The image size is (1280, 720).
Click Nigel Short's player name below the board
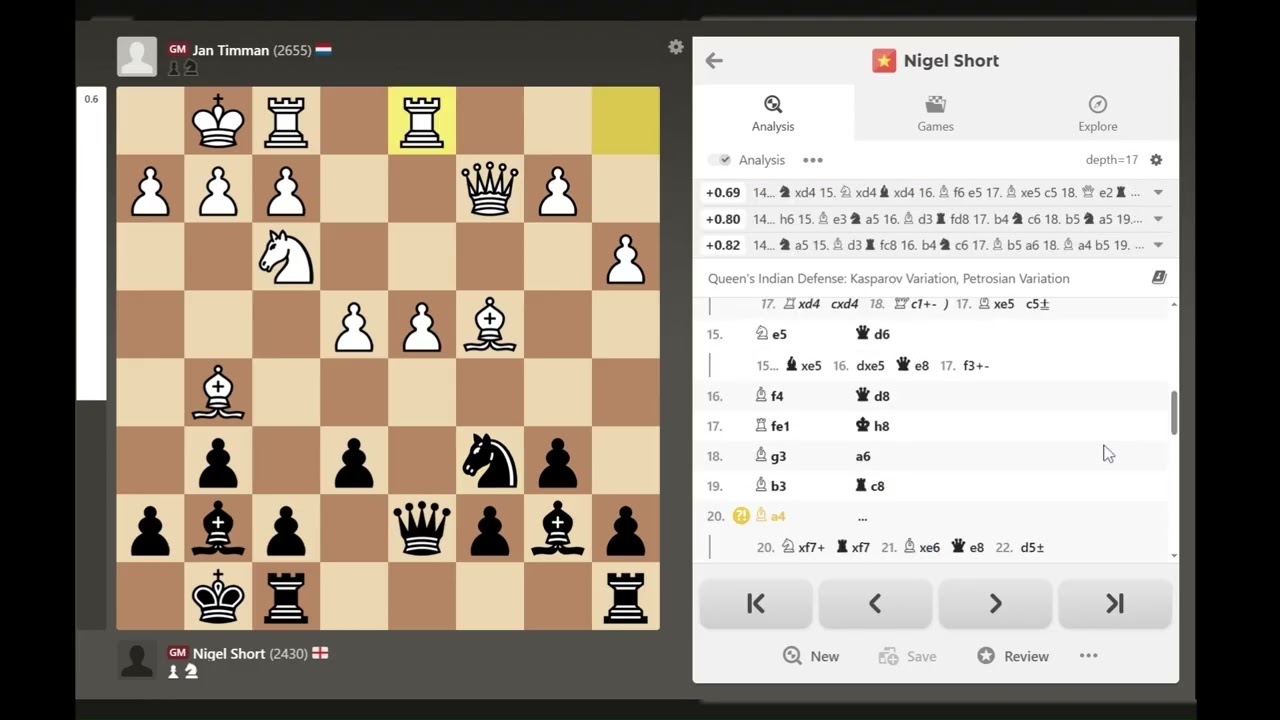coord(229,653)
